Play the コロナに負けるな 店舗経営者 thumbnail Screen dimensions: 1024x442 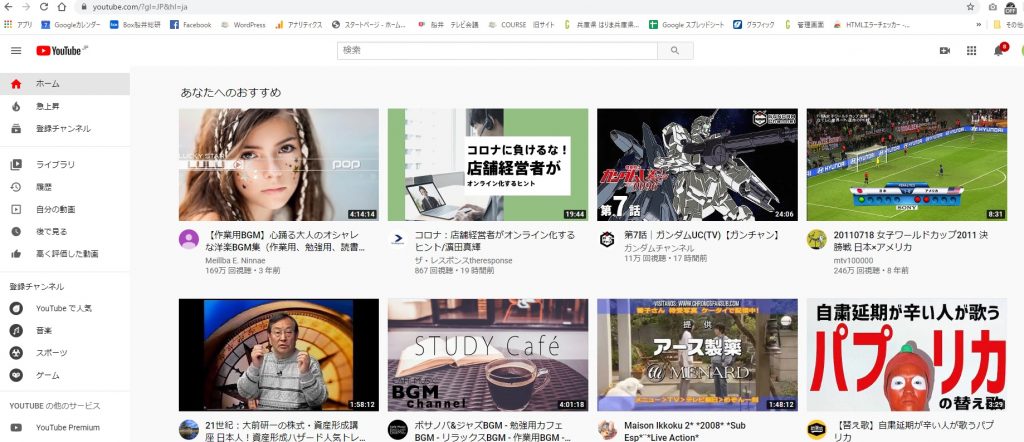488,165
